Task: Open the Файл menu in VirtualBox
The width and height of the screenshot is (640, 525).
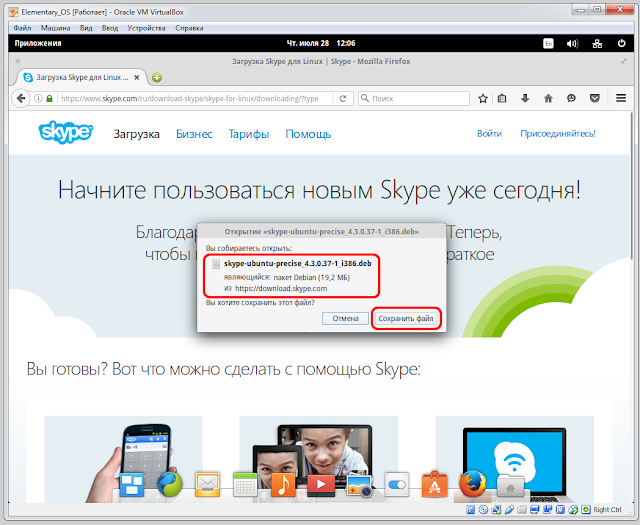Action: [22, 28]
